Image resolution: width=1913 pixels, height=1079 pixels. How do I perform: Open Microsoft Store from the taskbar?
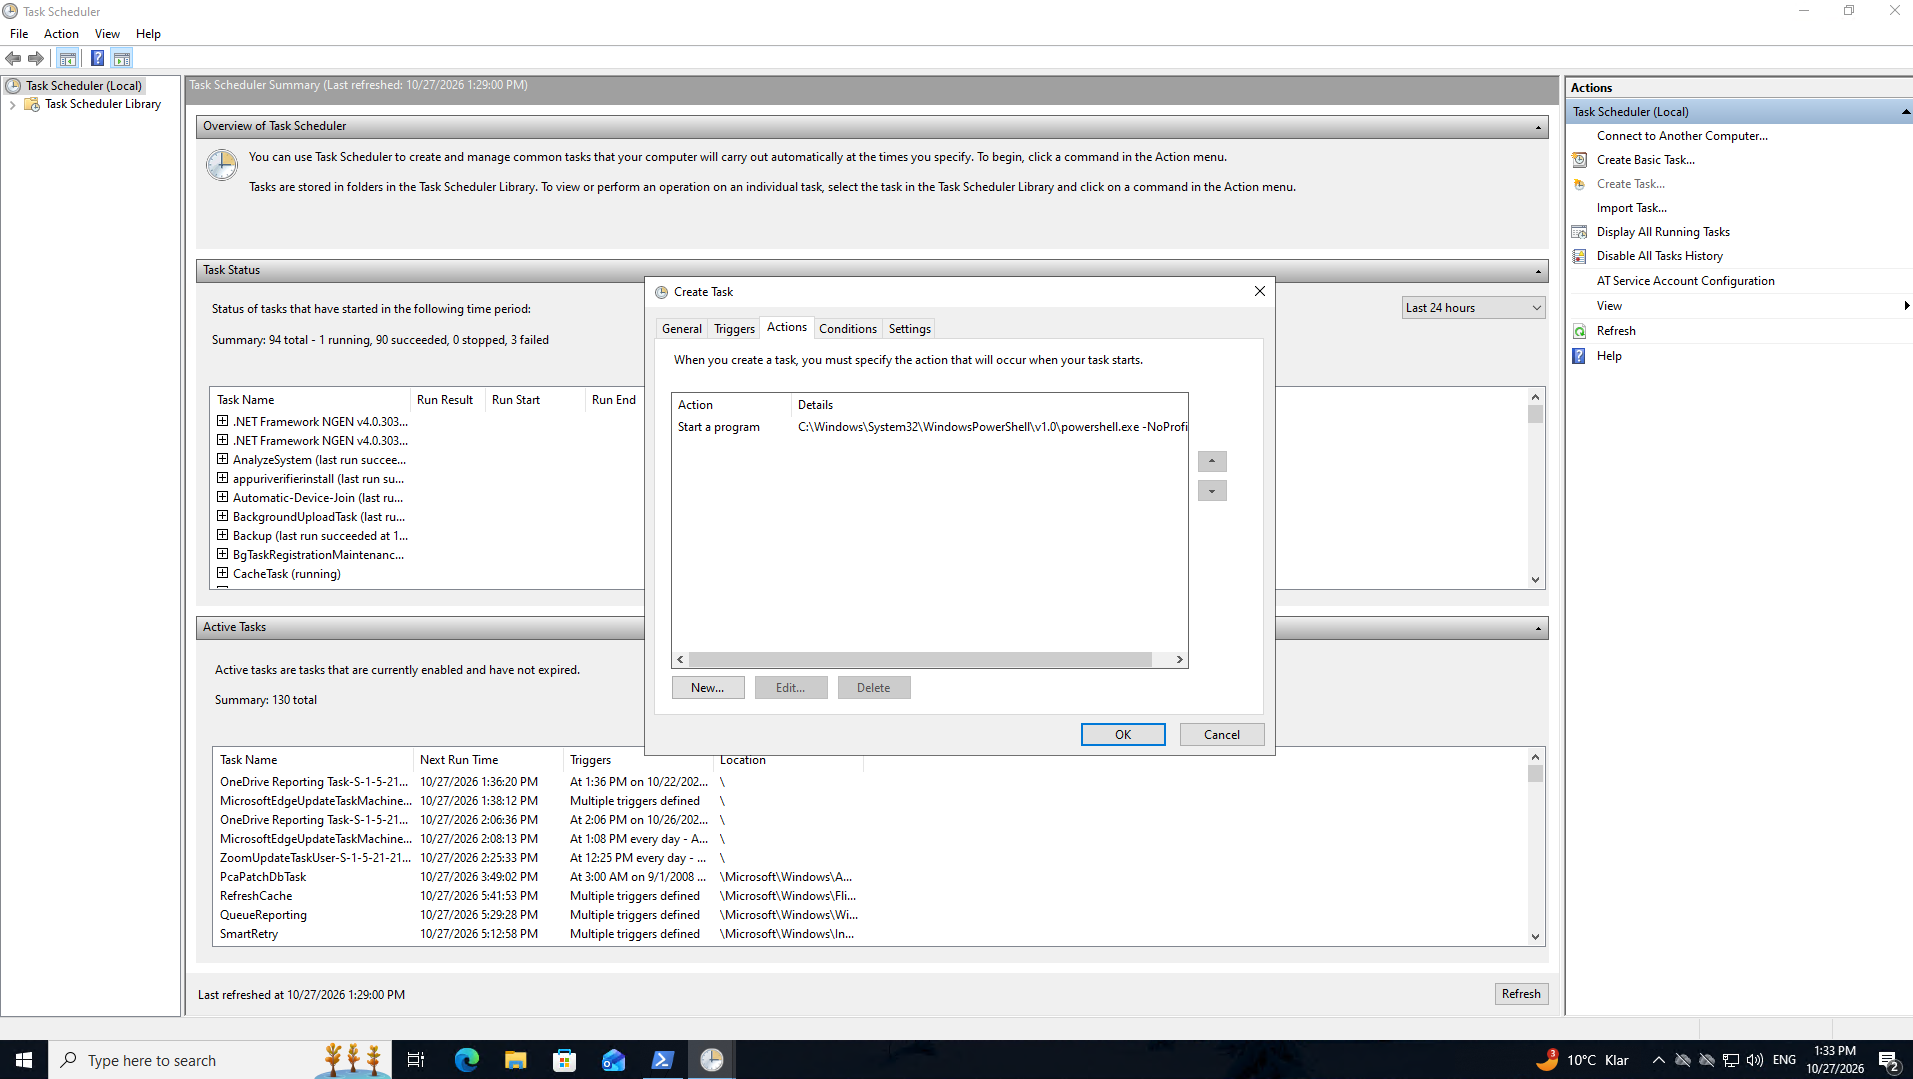[565, 1060]
